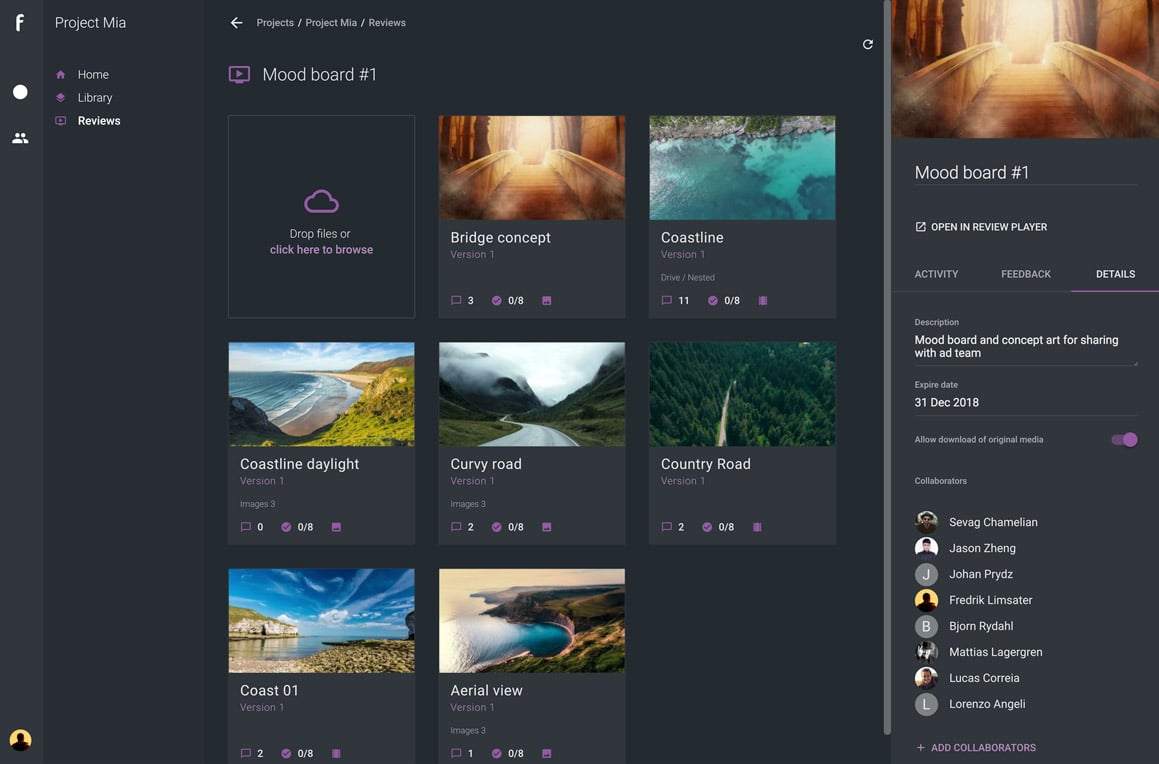This screenshot has height=764, width=1159.
Task: Open Projects breadcrumb link
Action: click(x=275, y=23)
